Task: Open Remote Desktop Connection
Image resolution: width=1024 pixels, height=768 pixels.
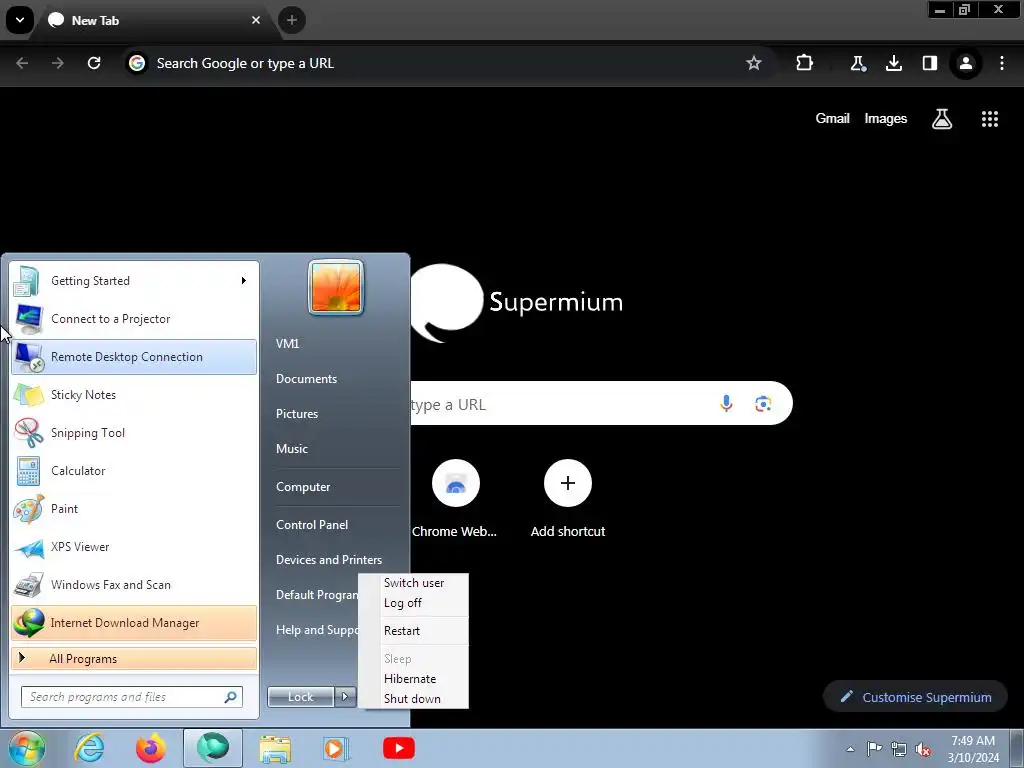Action: (x=134, y=357)
